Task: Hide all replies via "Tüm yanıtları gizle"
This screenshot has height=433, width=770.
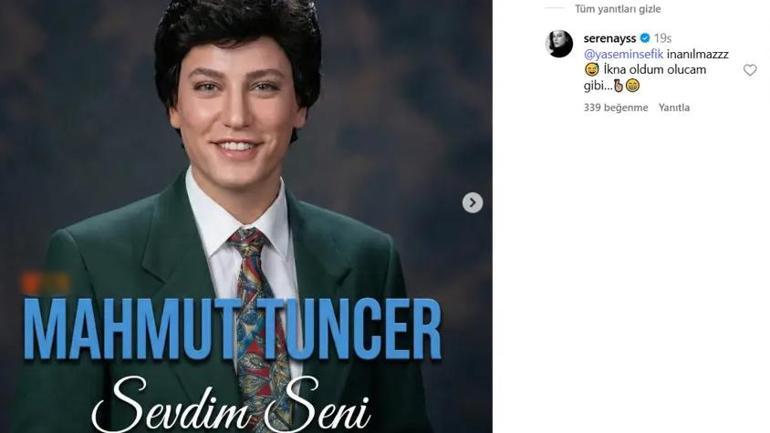Action: coord(617,9)
